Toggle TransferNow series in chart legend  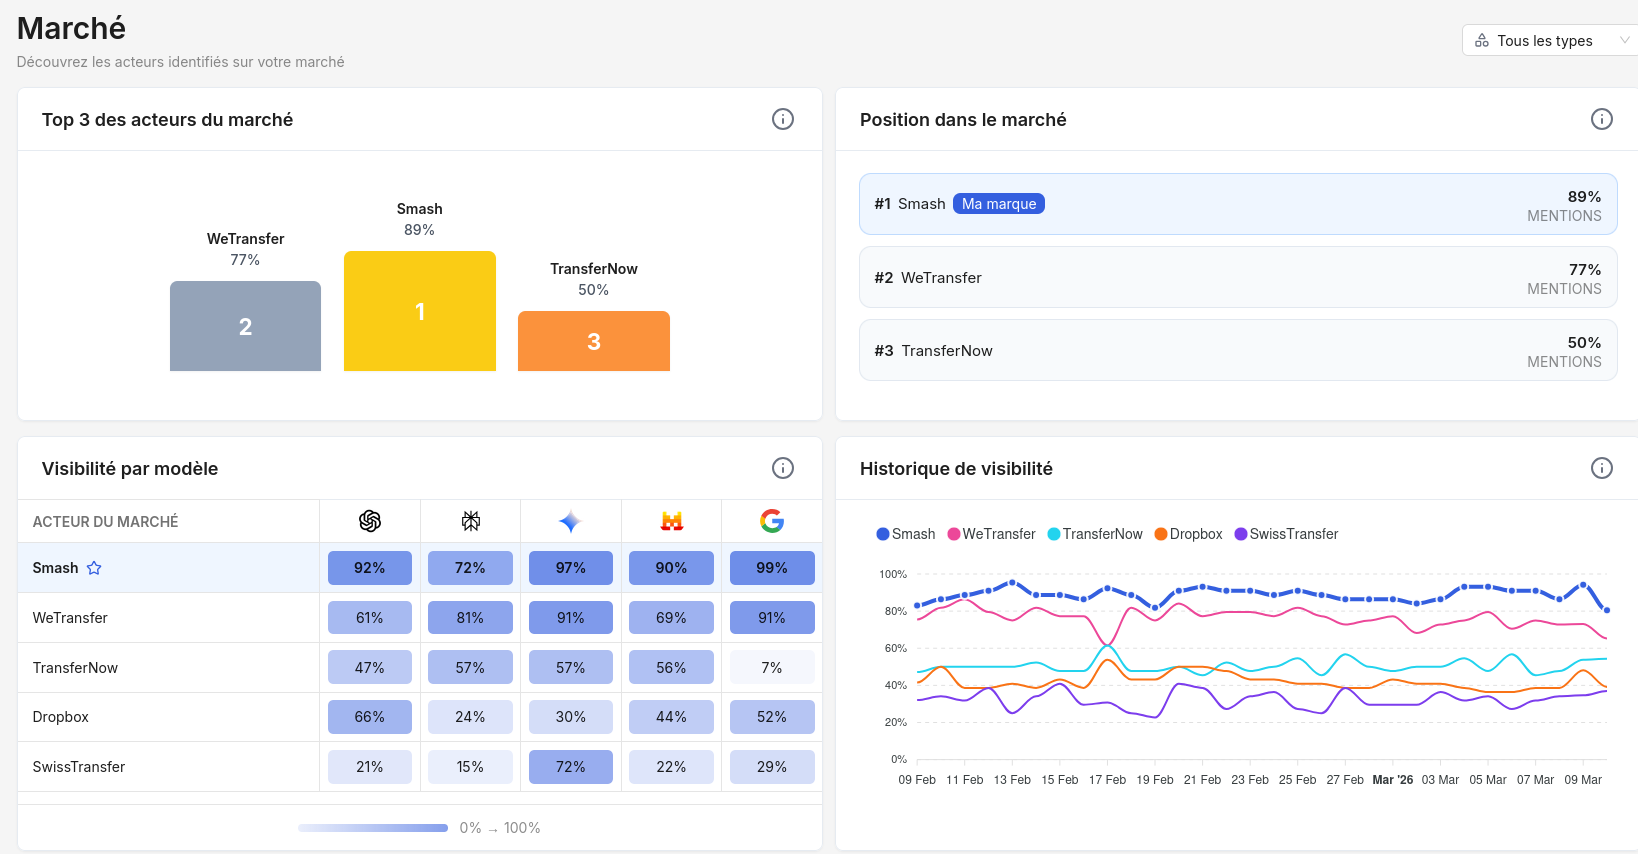tap(1095, 534)
